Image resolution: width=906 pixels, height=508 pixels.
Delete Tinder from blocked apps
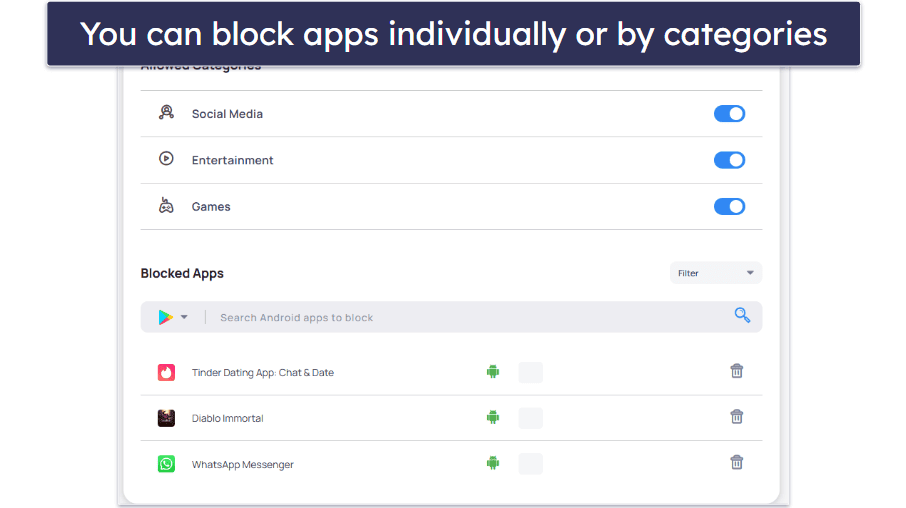click(737, 371)
